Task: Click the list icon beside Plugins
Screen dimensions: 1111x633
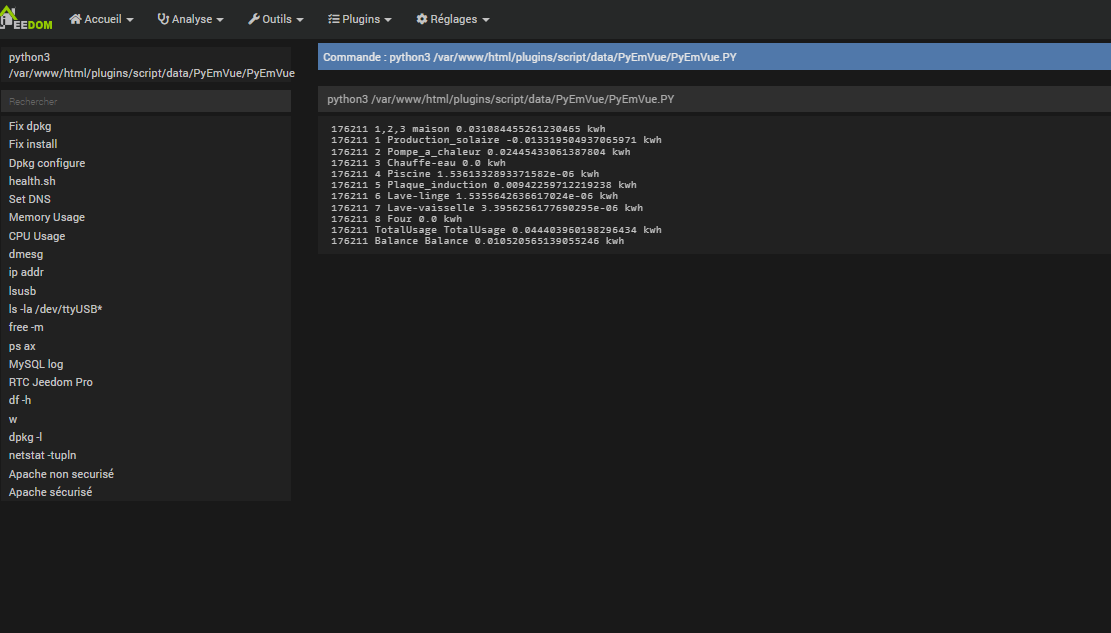Action: pyautogui.click(x=333, y=19)
